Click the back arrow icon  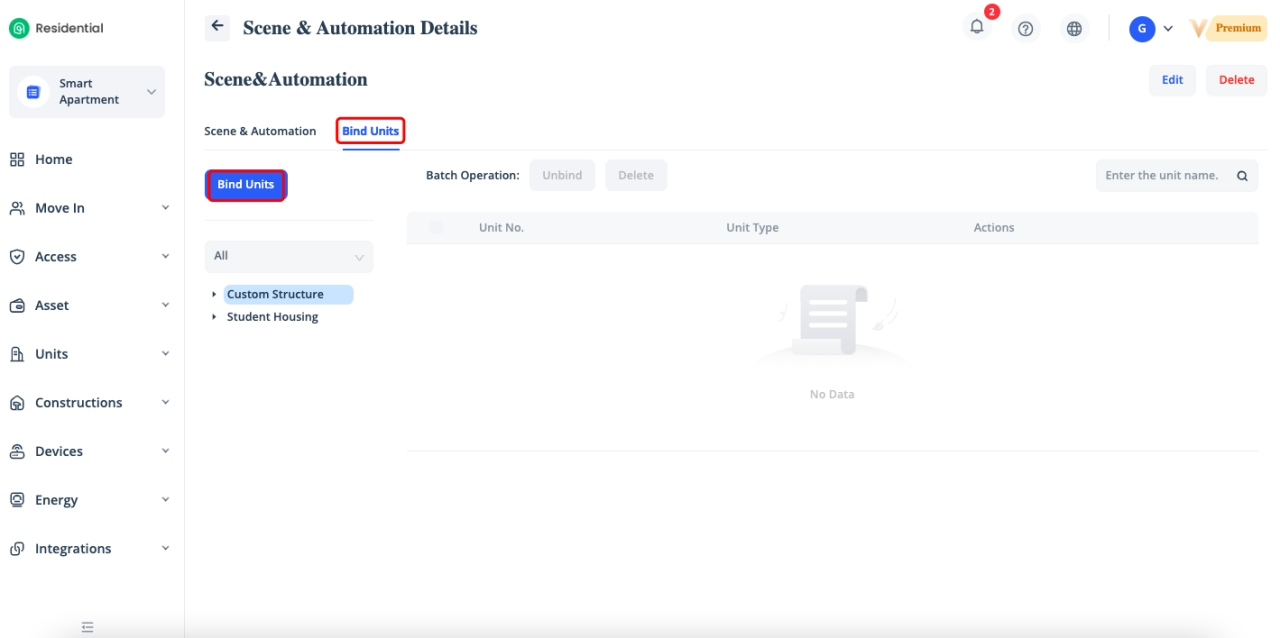217,28
